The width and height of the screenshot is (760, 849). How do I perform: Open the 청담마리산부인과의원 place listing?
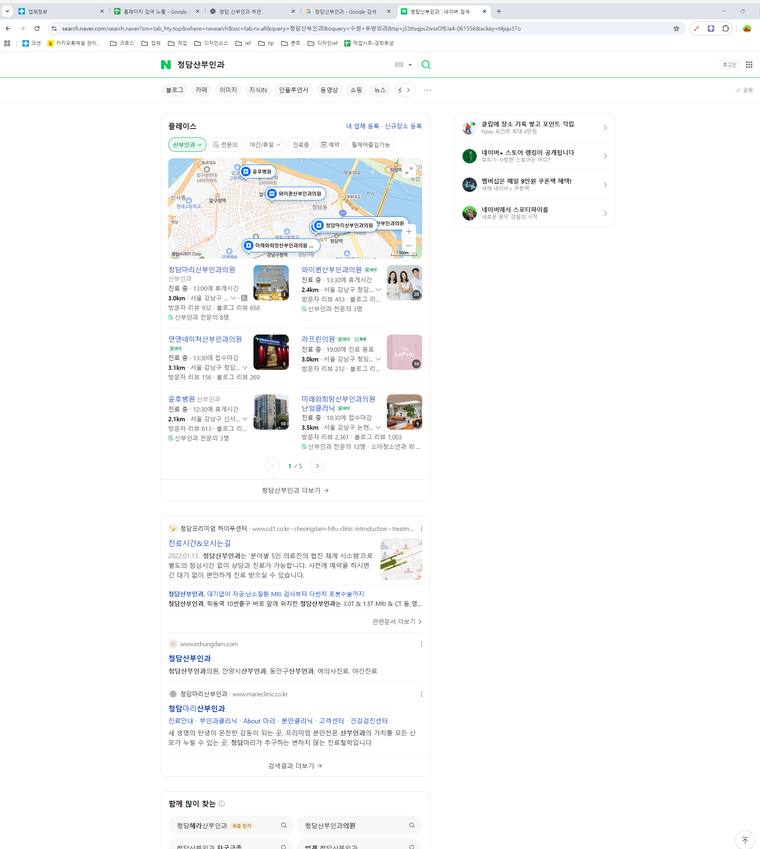202,270
